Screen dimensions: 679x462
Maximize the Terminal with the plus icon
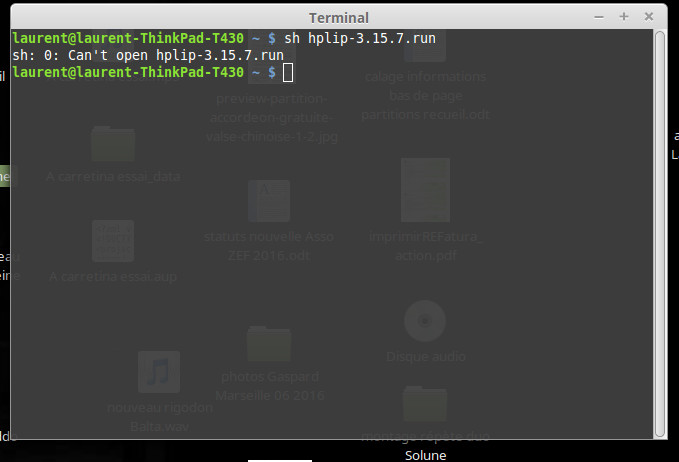coord(624,16)
